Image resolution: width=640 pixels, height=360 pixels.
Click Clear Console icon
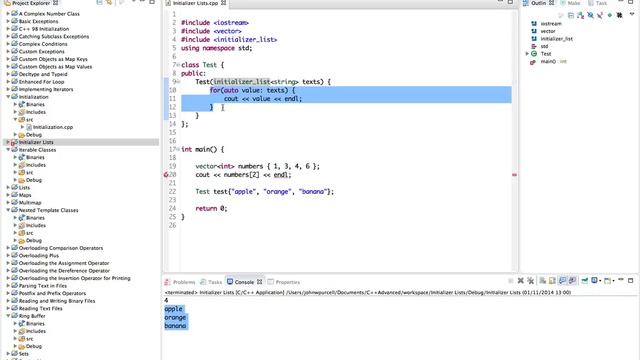click(x=542, y=281)
